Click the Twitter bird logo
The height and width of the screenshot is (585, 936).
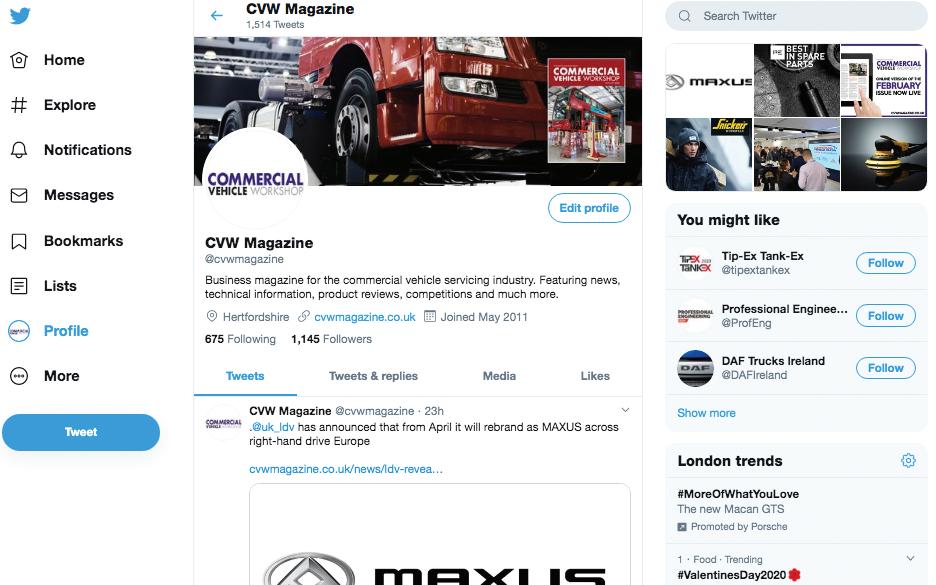click(20, 16)
